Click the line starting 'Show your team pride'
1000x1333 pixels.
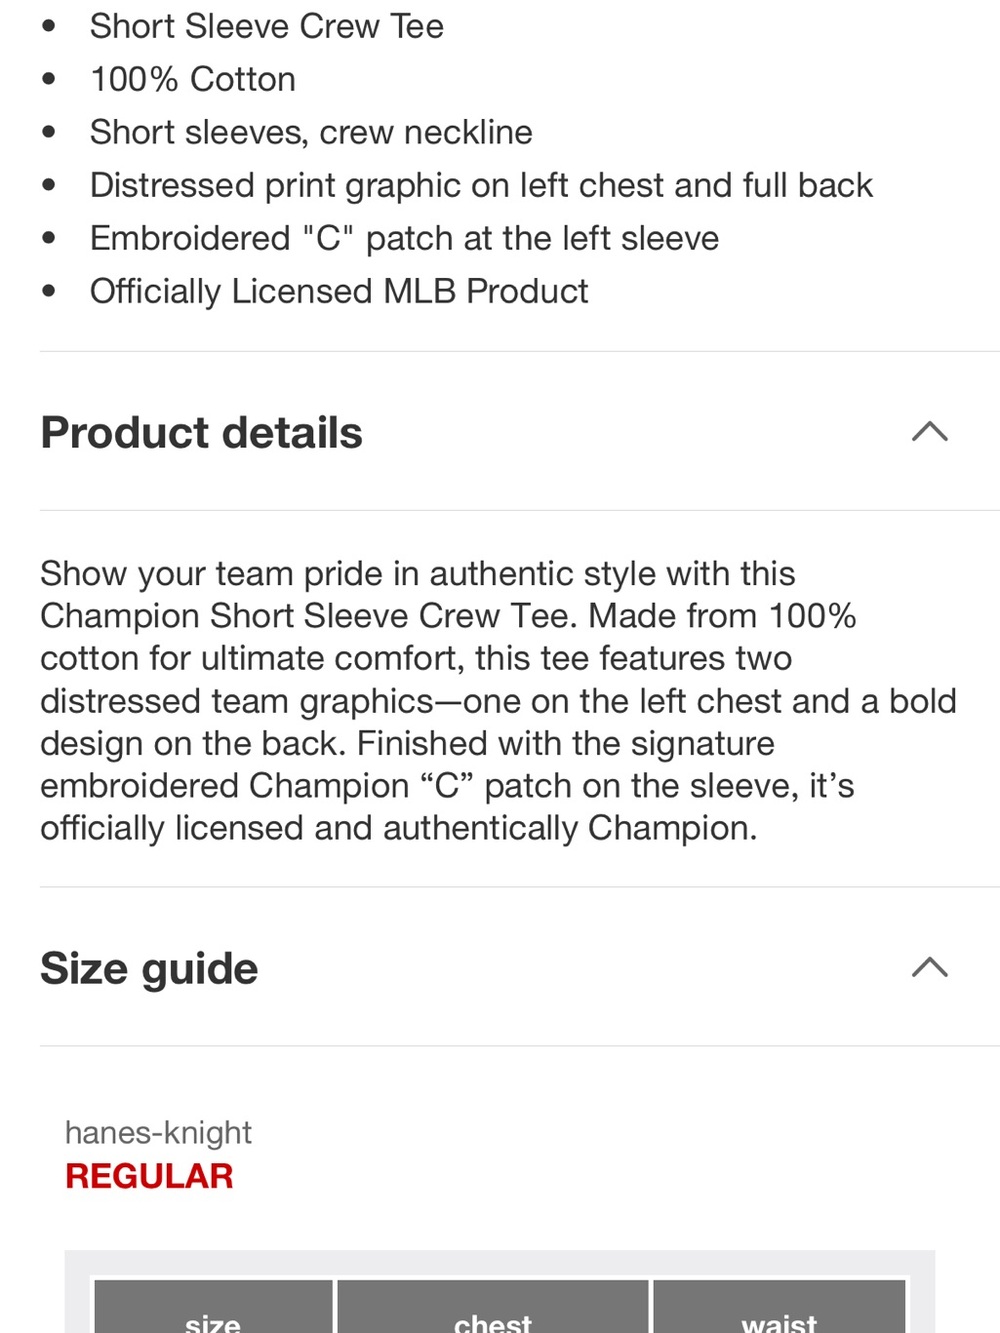[x=417, y=574]
